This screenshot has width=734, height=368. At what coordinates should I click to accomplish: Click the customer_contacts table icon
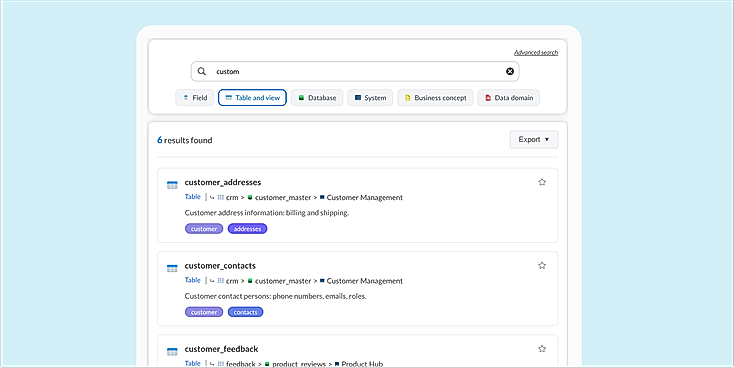coord(172,268)
